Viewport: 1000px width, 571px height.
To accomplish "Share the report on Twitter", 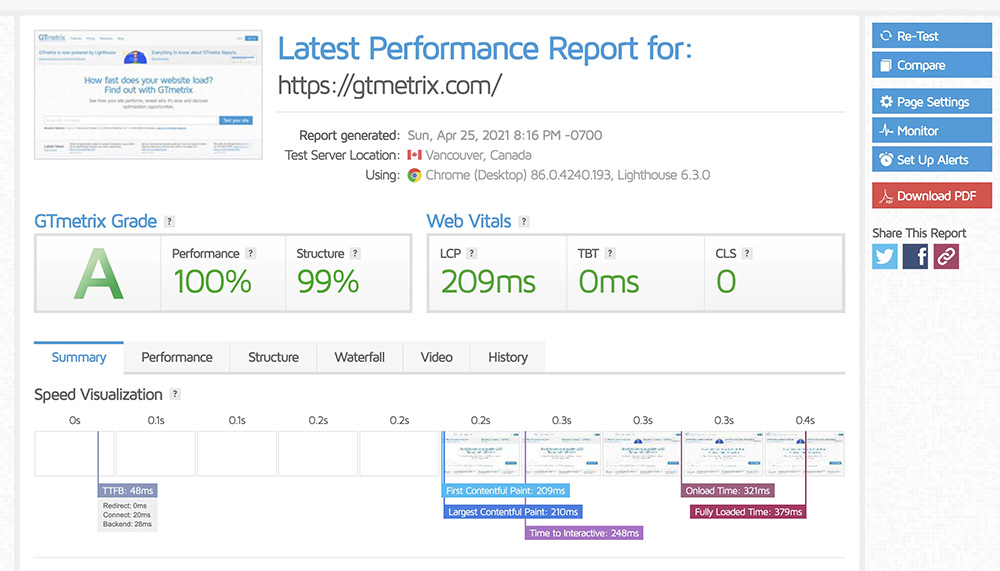I will 885,256.
